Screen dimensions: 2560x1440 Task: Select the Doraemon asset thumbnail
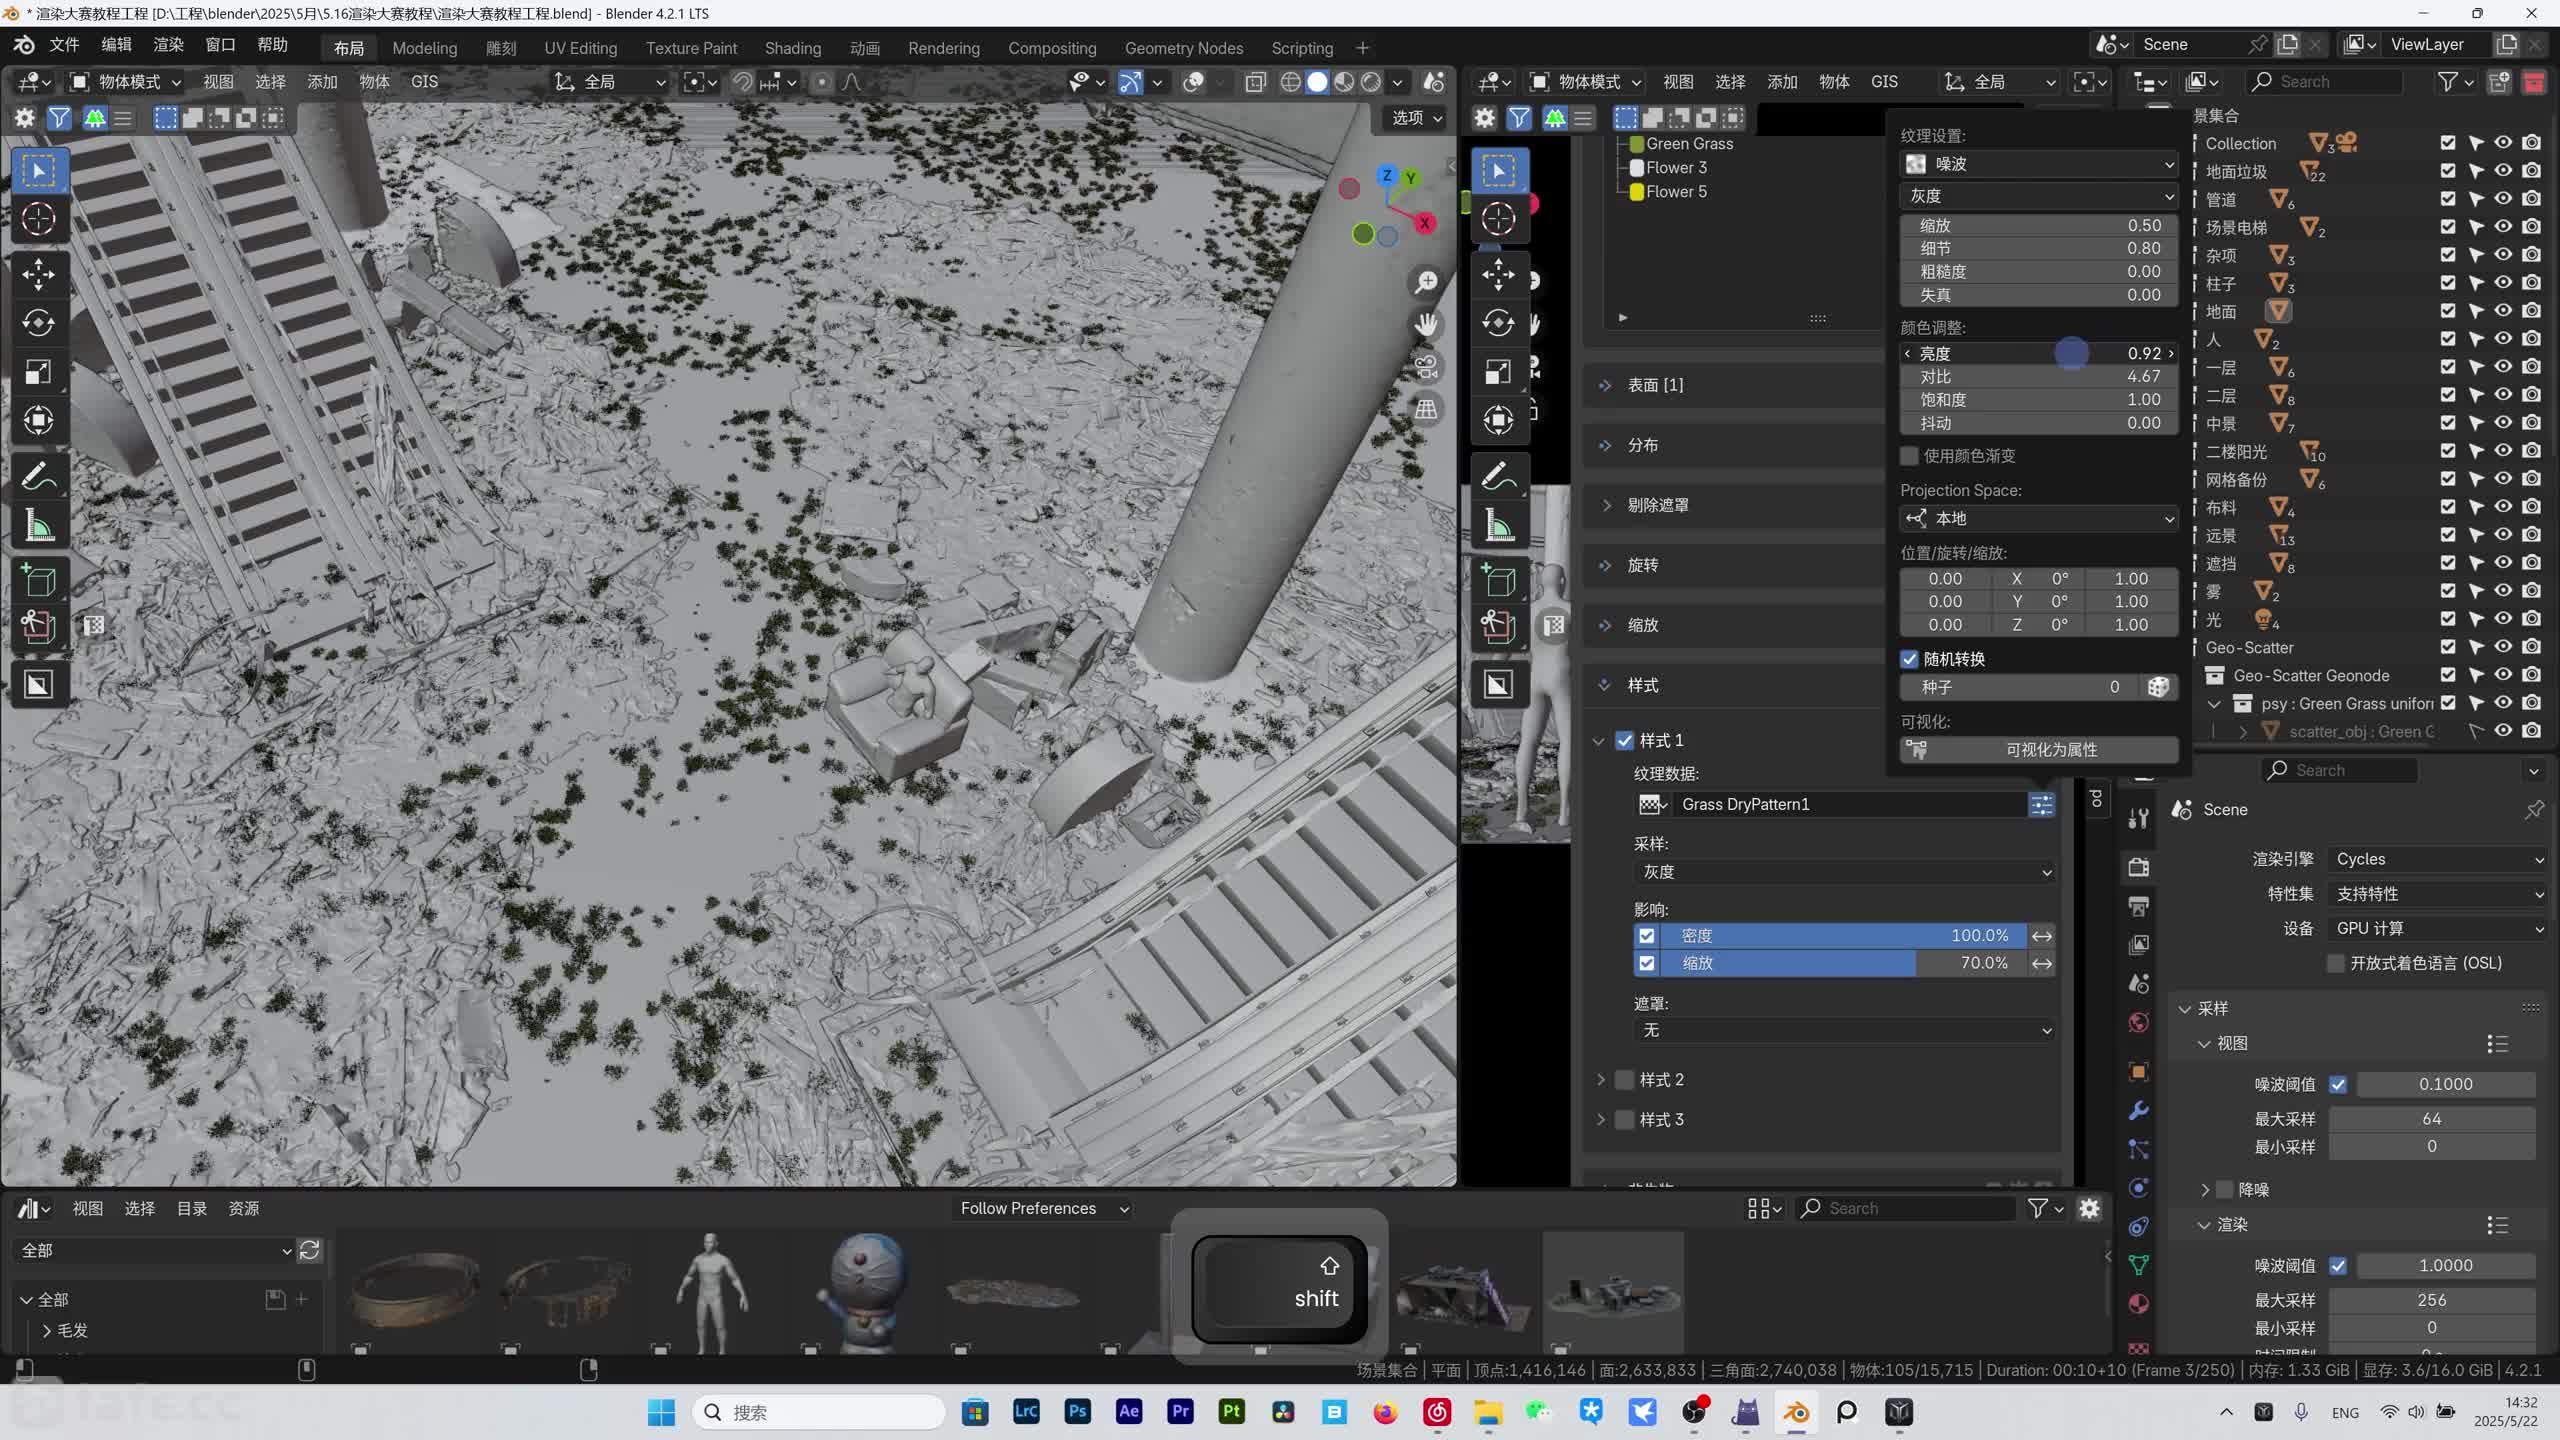[863, 1294]
